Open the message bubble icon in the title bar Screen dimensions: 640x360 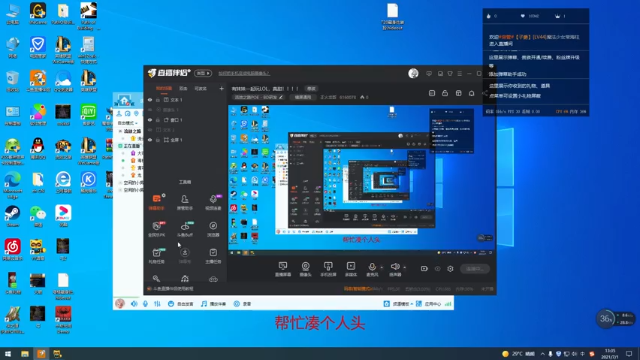click(429, 73)
